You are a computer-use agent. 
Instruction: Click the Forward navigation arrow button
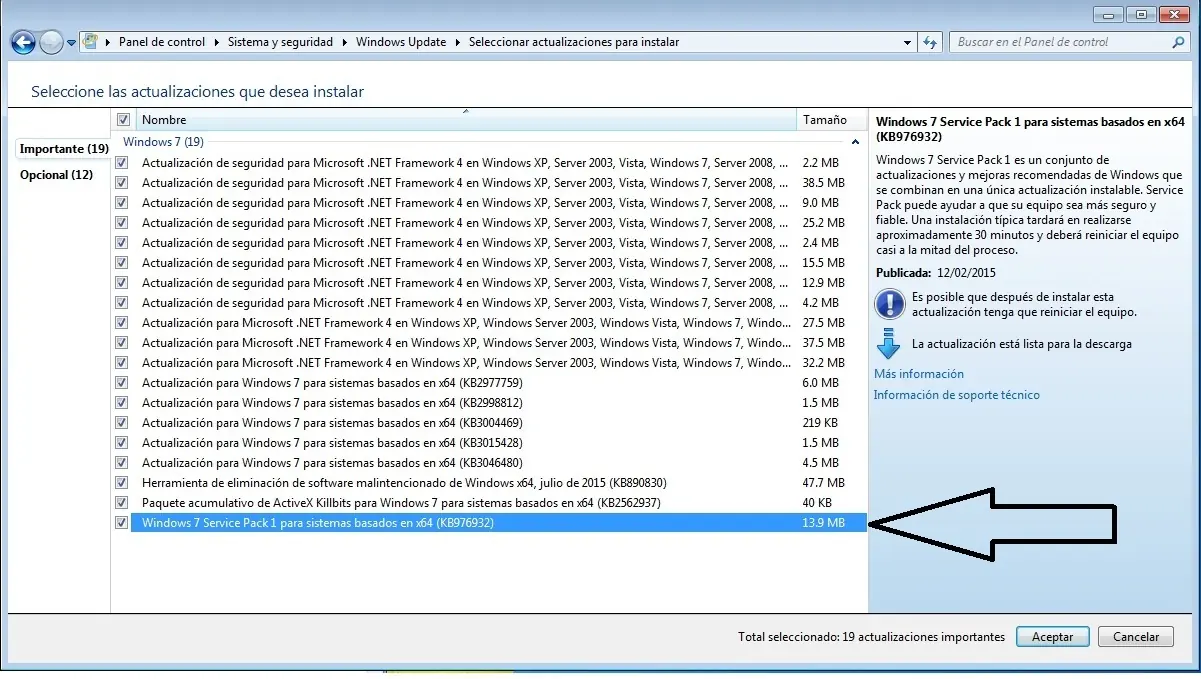coord(52,42)
